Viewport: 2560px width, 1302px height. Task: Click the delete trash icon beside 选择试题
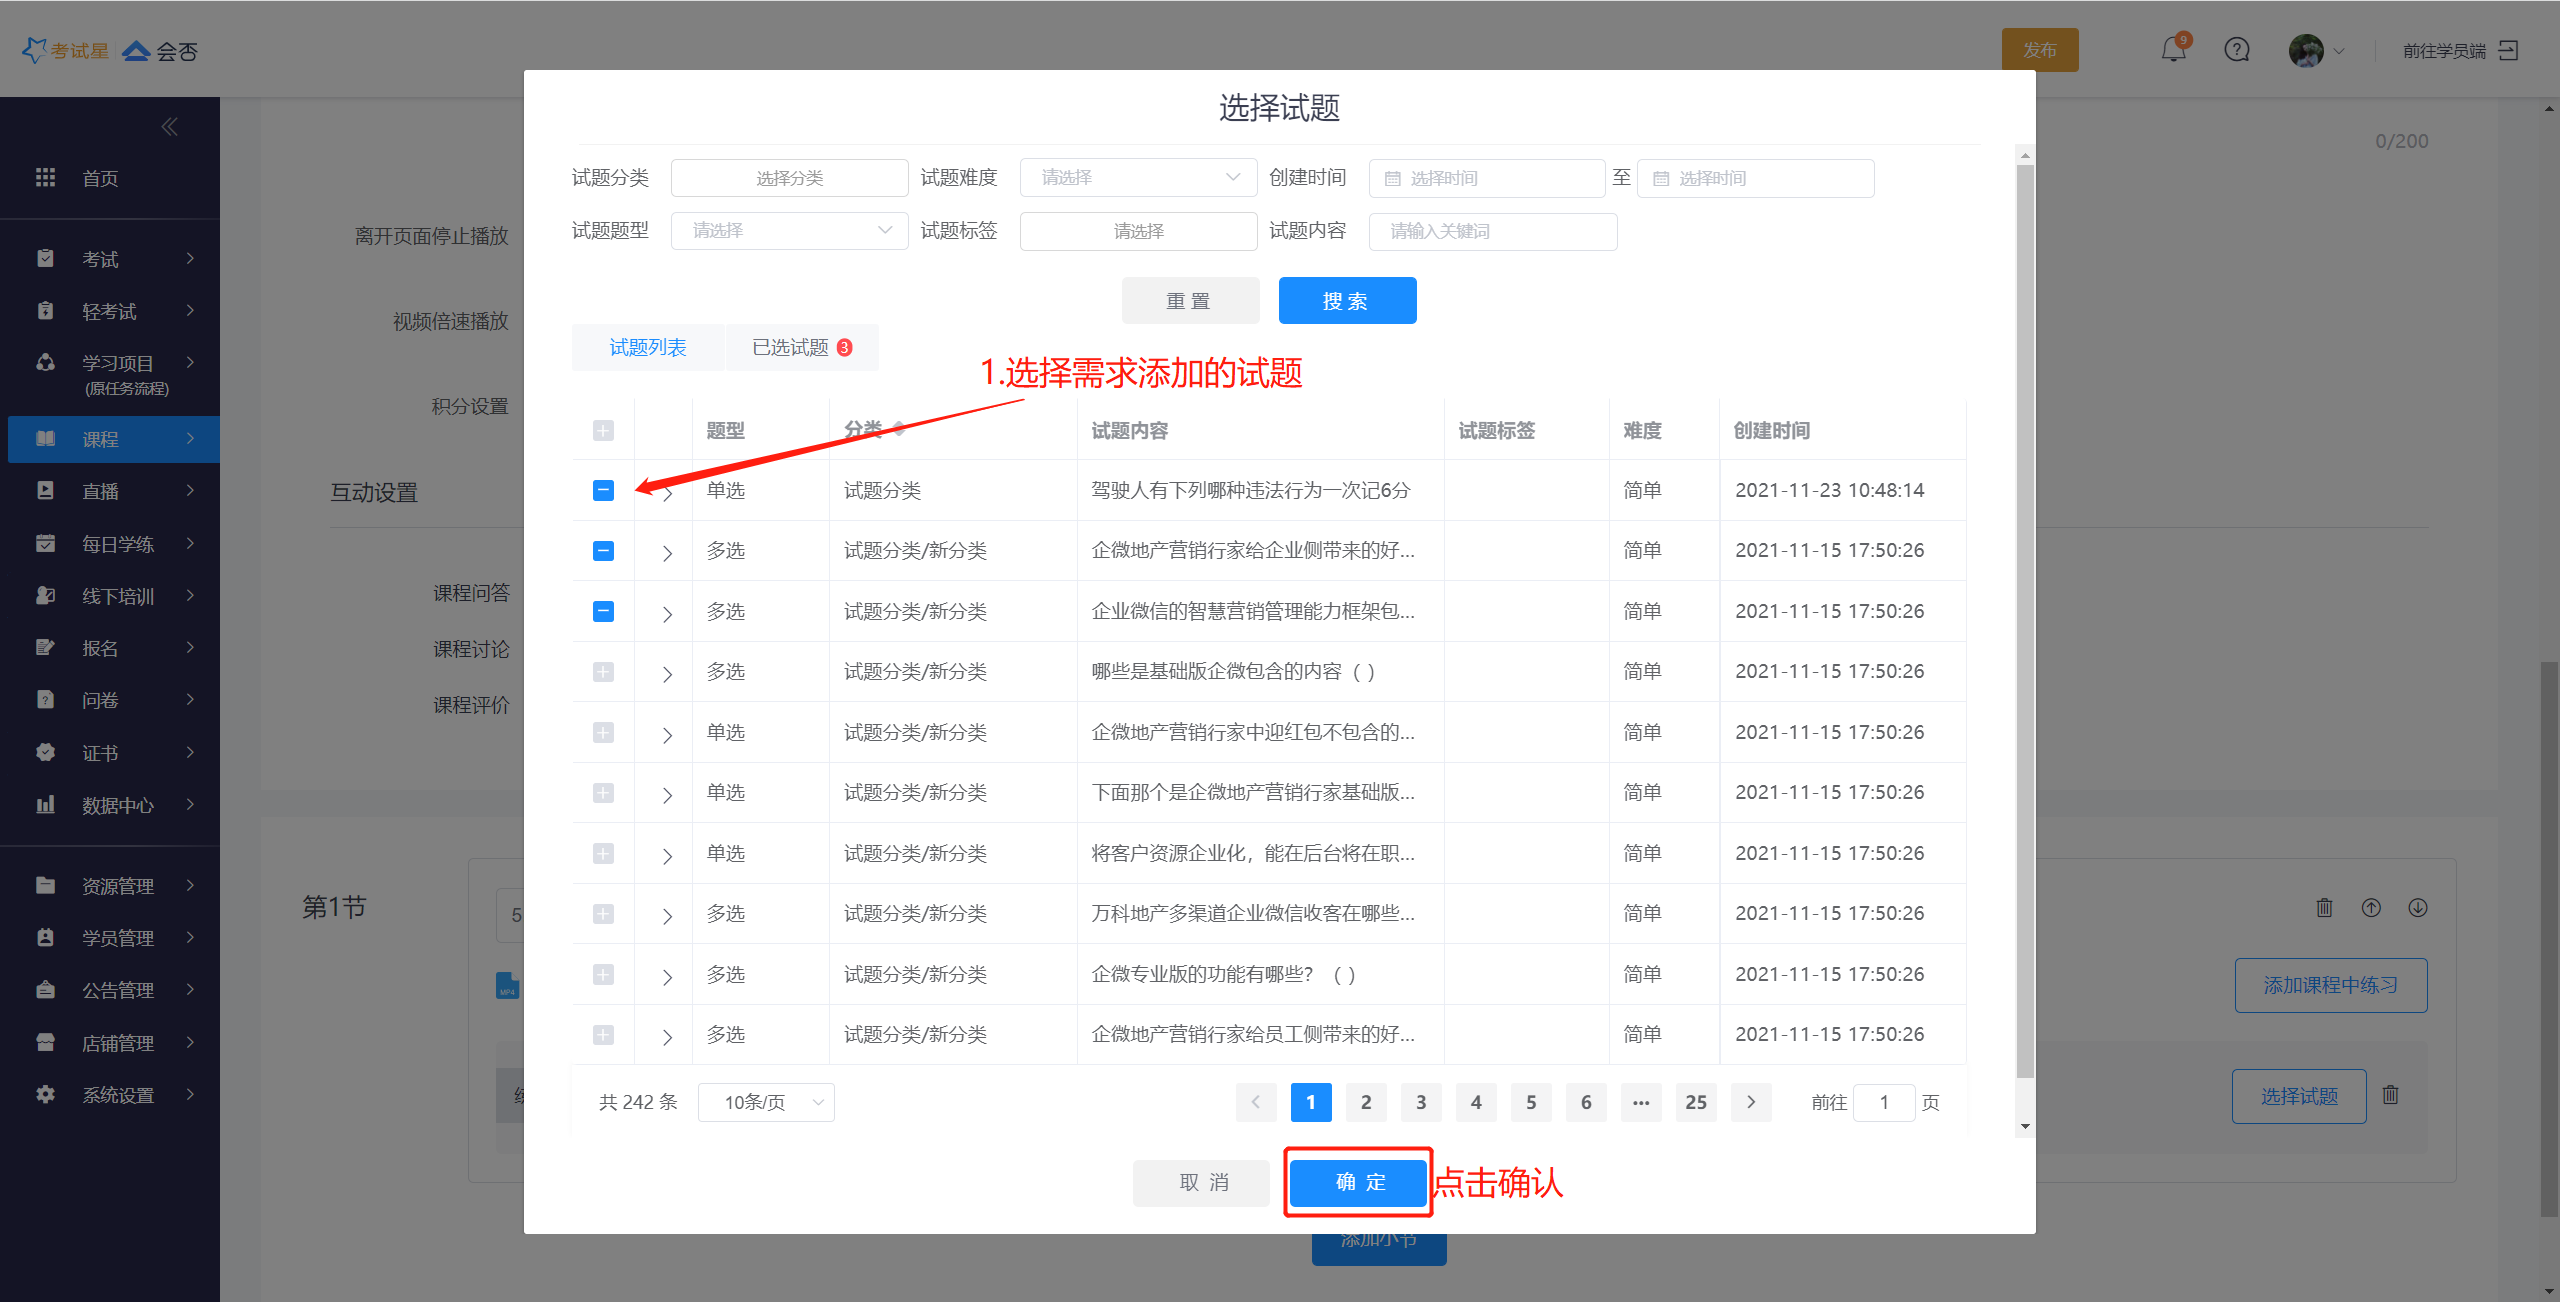pos(2390,1095)
